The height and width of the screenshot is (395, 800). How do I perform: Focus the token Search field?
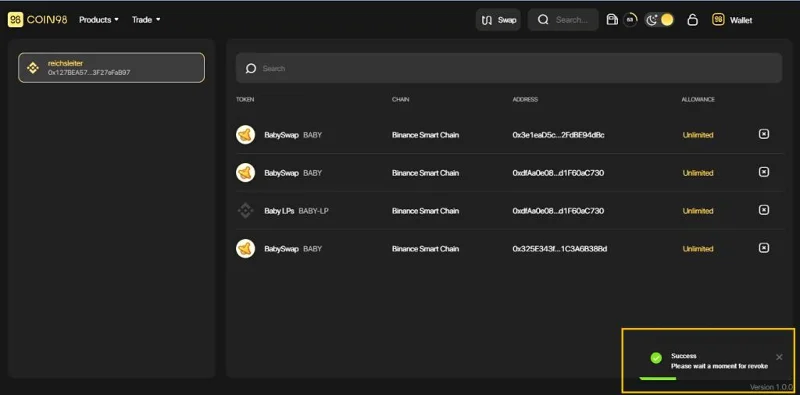click(x=509, y=68)
